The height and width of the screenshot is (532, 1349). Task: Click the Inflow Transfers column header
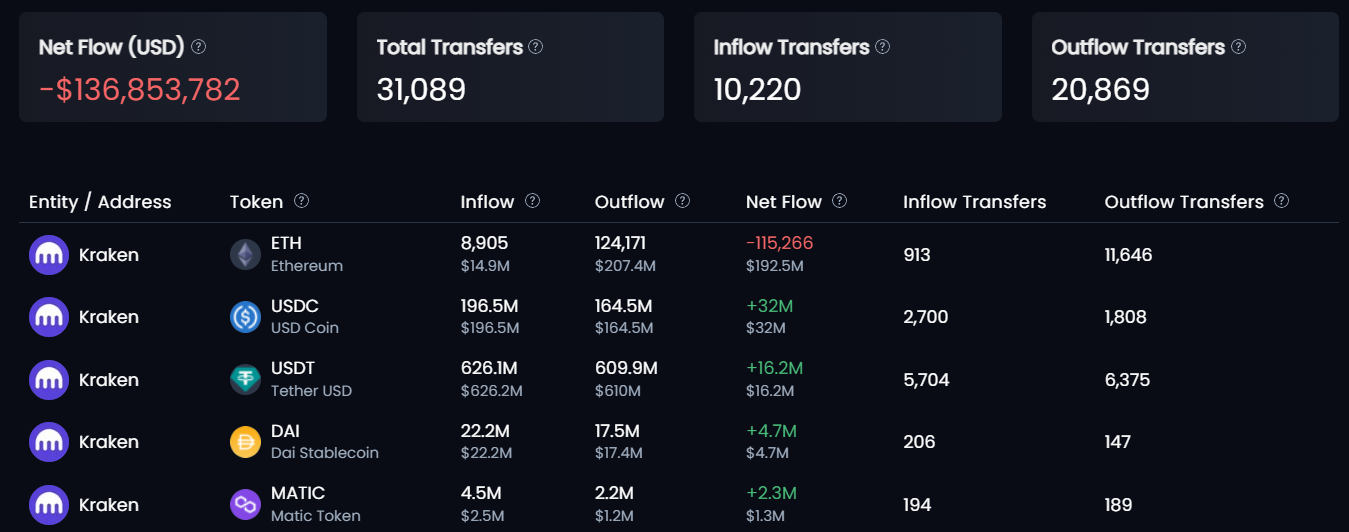coord(975,202)
